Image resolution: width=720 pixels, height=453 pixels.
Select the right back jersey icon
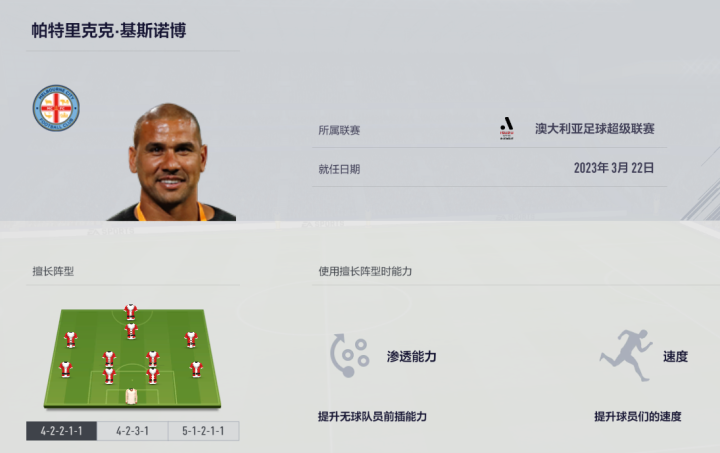[x=196, y=369]
